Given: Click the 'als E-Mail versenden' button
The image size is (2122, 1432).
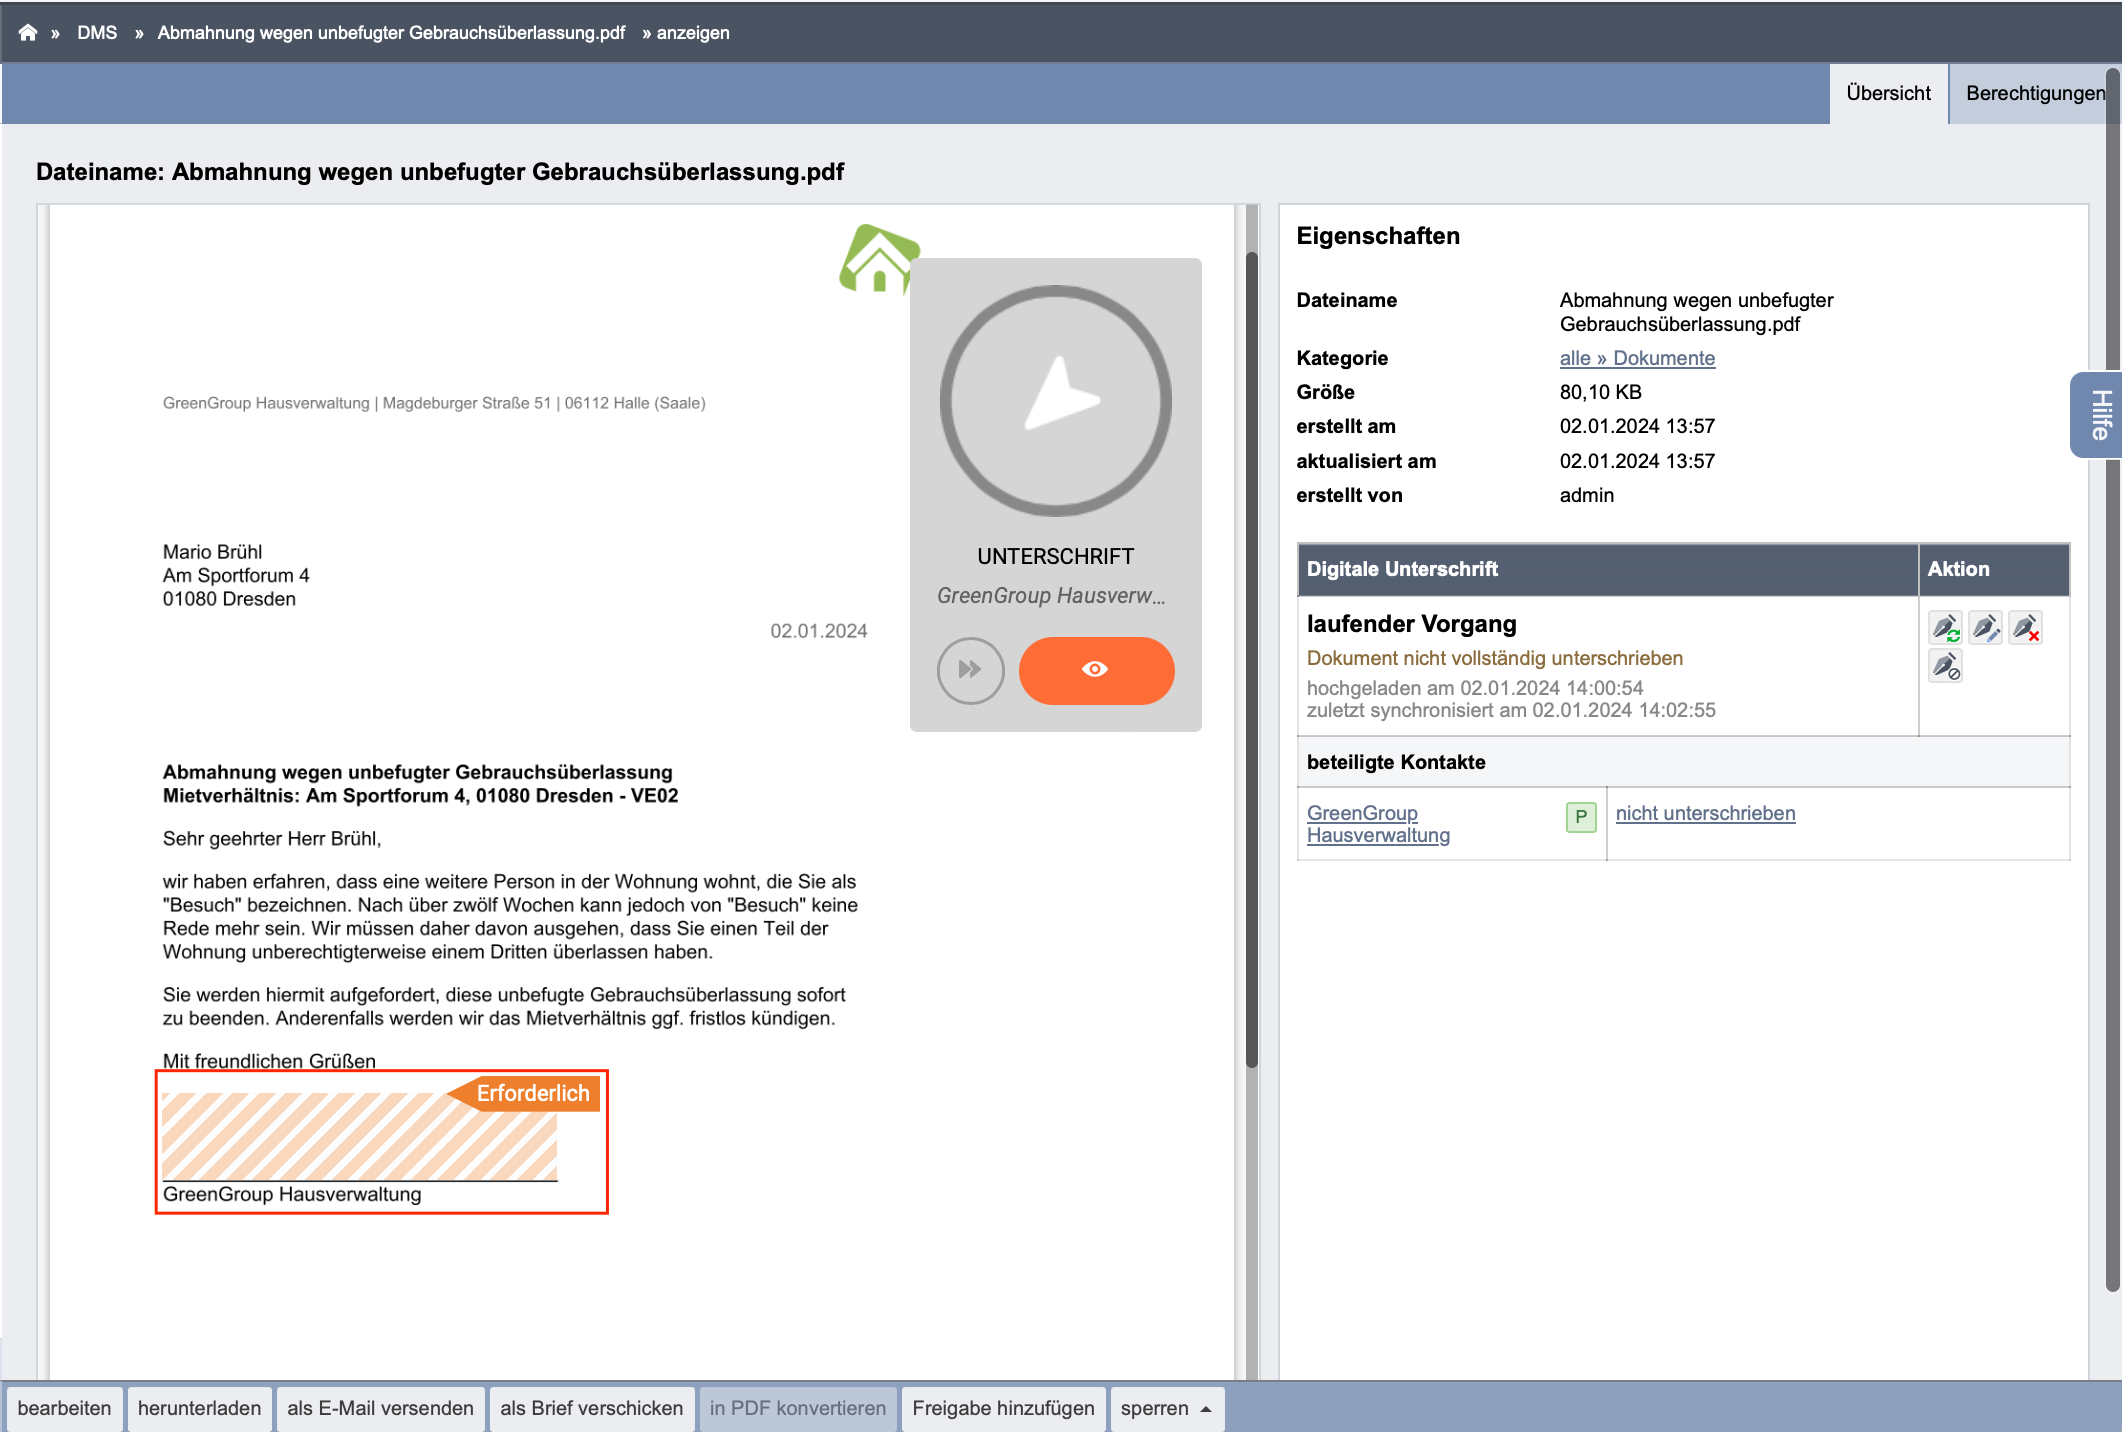Looking at the screenshot, I should click(380, 1408).
